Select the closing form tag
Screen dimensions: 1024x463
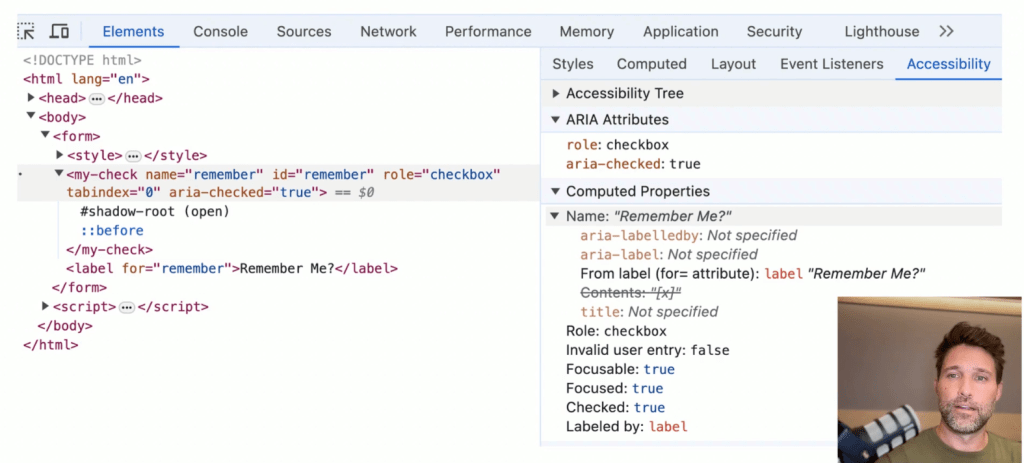coord(79,287)
